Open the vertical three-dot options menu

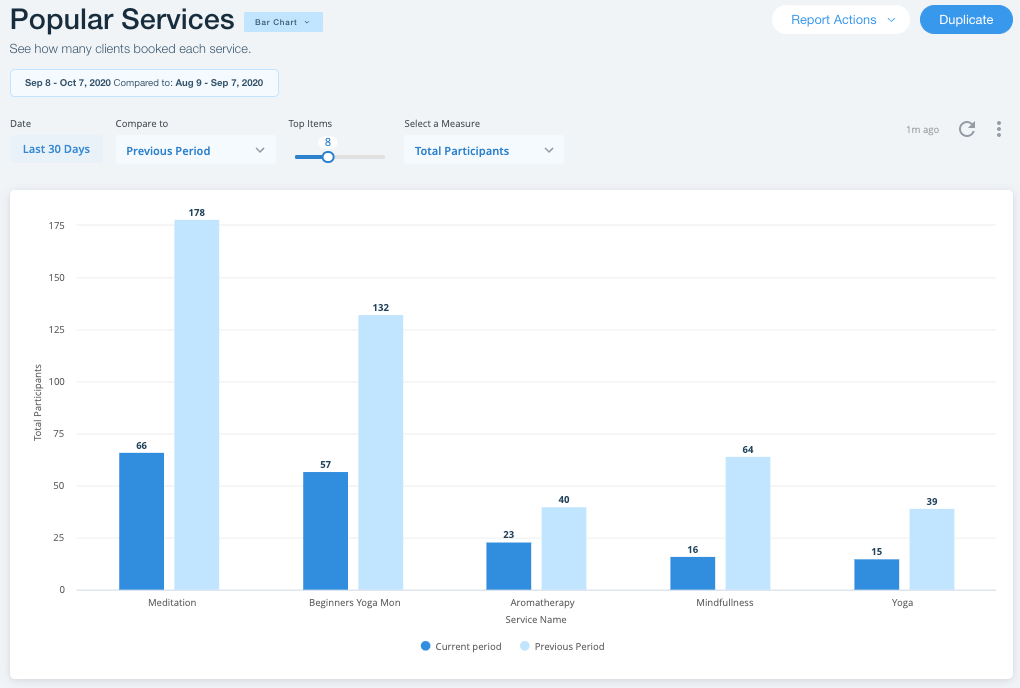[x=998, y=129]
